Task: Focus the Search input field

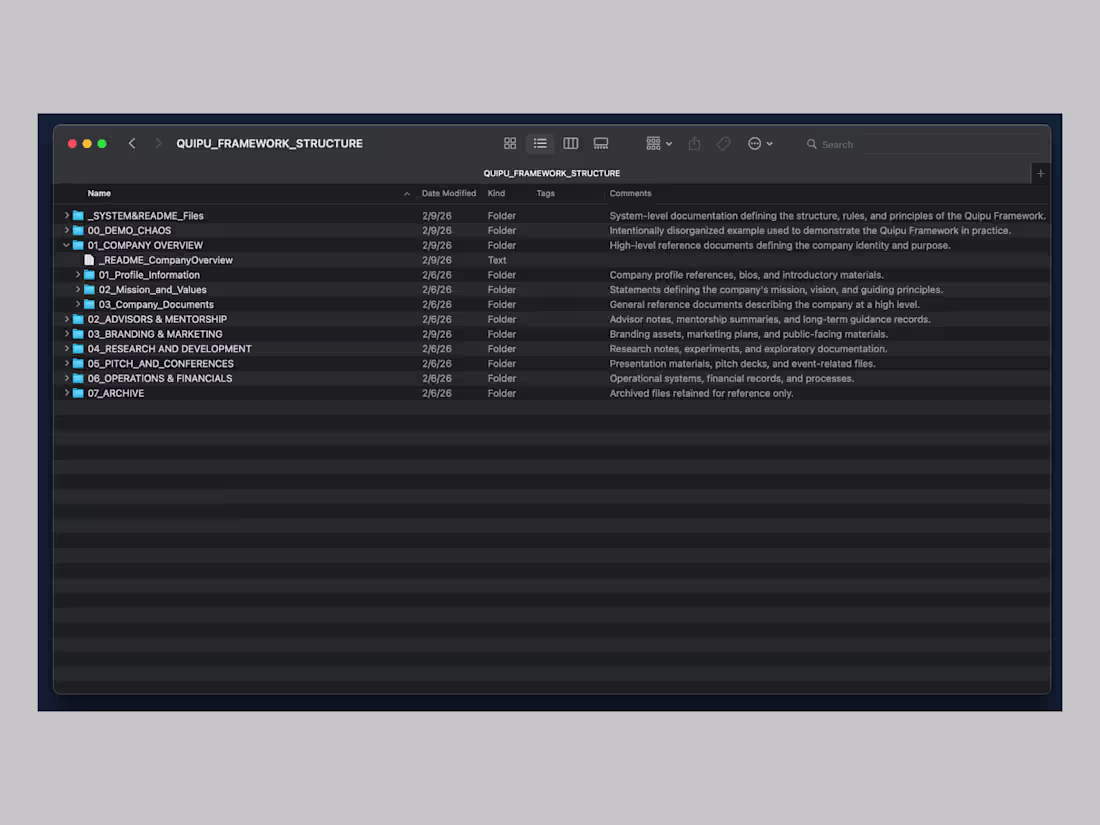Action: pyautogui.click(x=922, y=144)
